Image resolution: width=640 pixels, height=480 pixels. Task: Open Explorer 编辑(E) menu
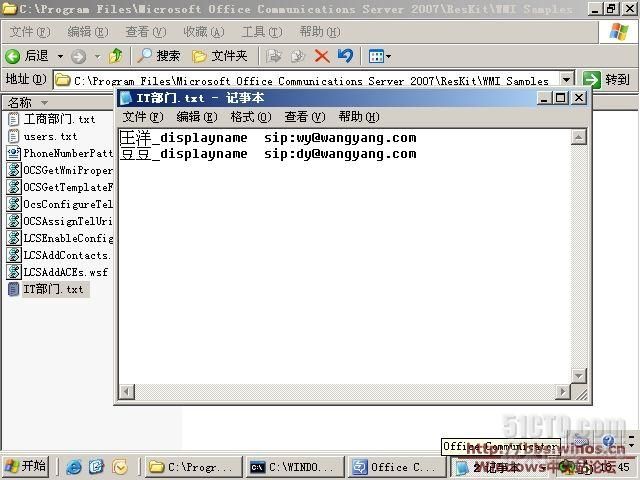pyautogui.click(x=88, y=32)
